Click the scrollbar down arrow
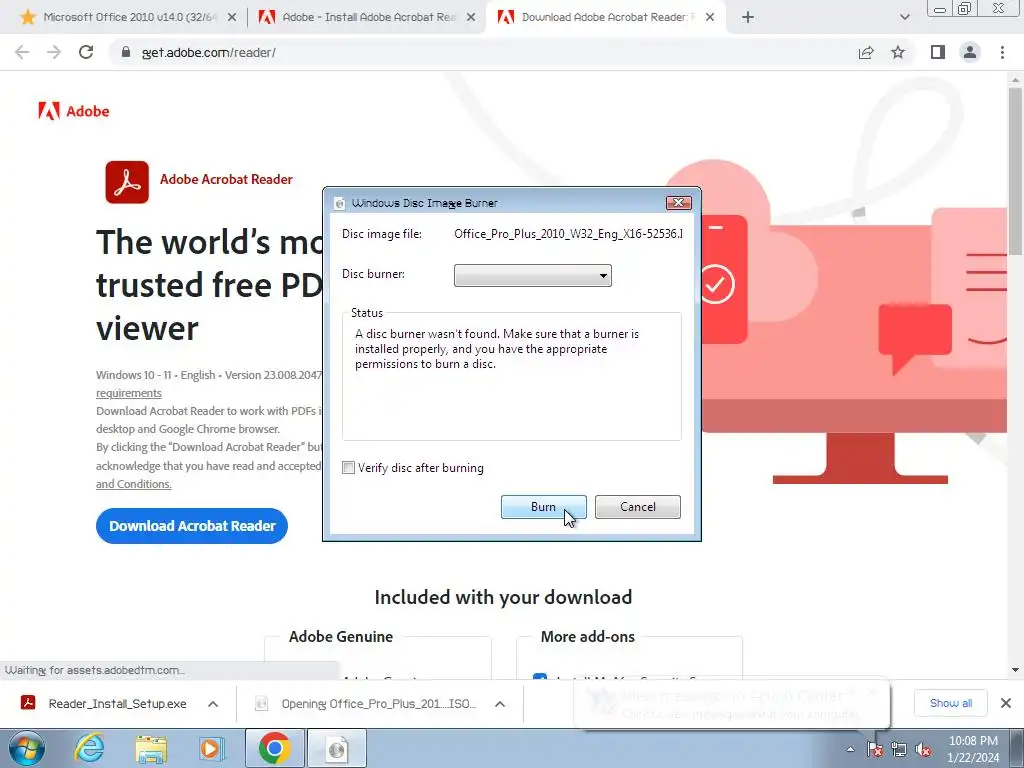 point(1015,669)
